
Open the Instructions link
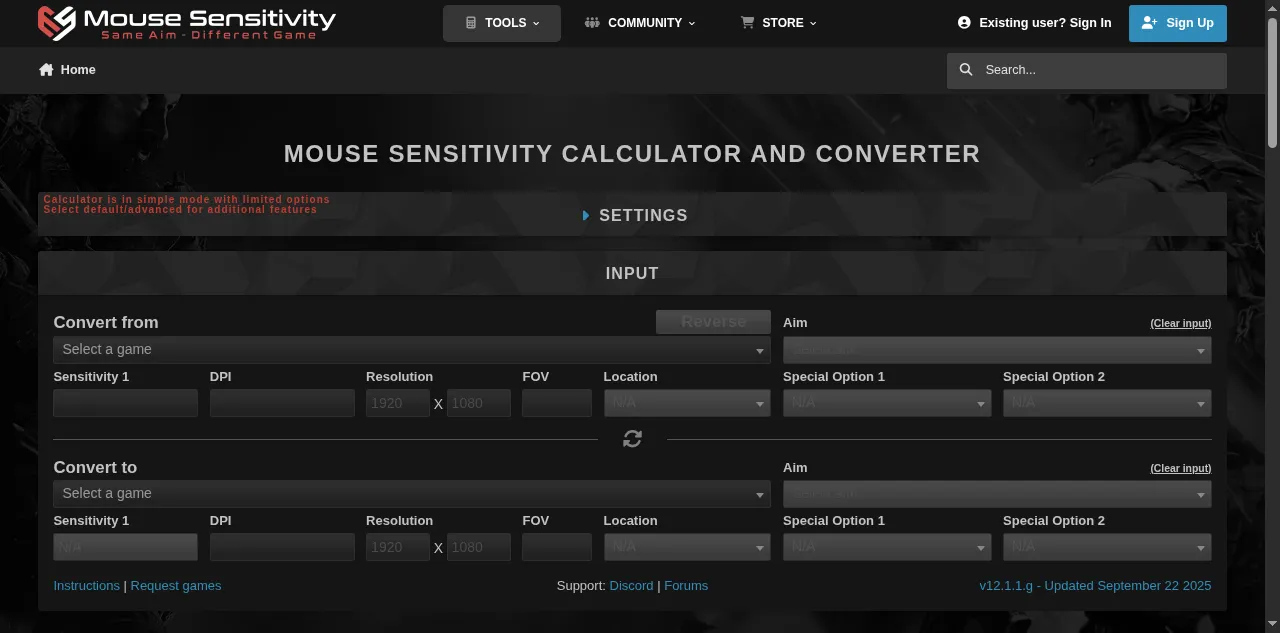pos(86,586)
